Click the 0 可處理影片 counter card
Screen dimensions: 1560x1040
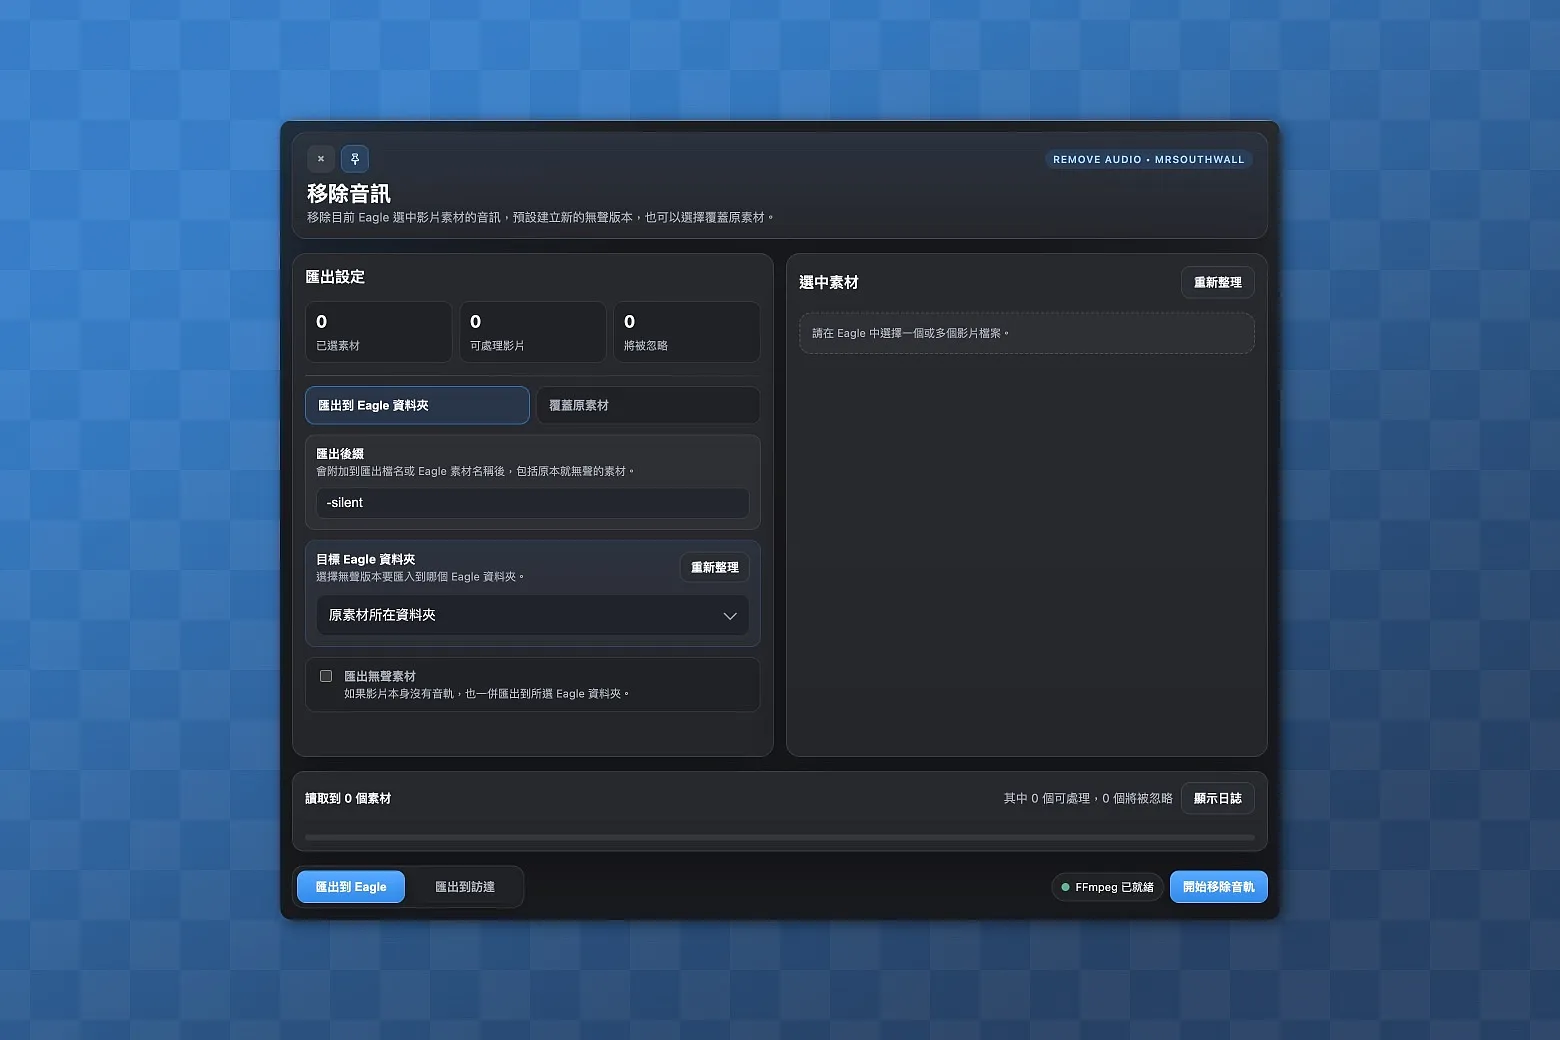click(532, 331)
